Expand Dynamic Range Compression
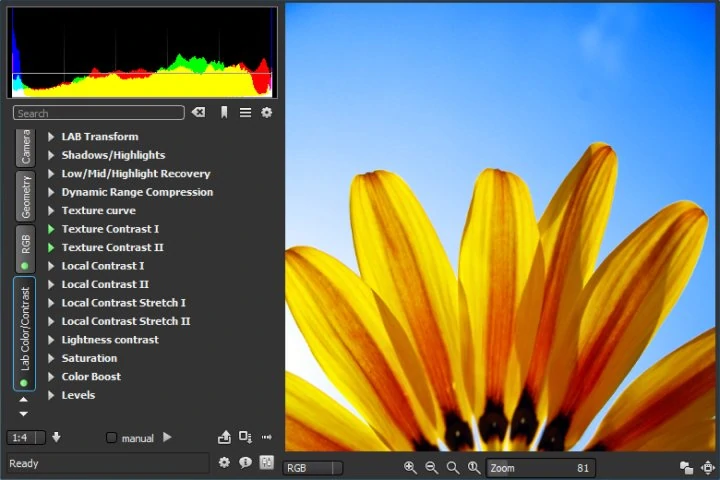This screenshot has width=720, height=480. click(51, 192)
